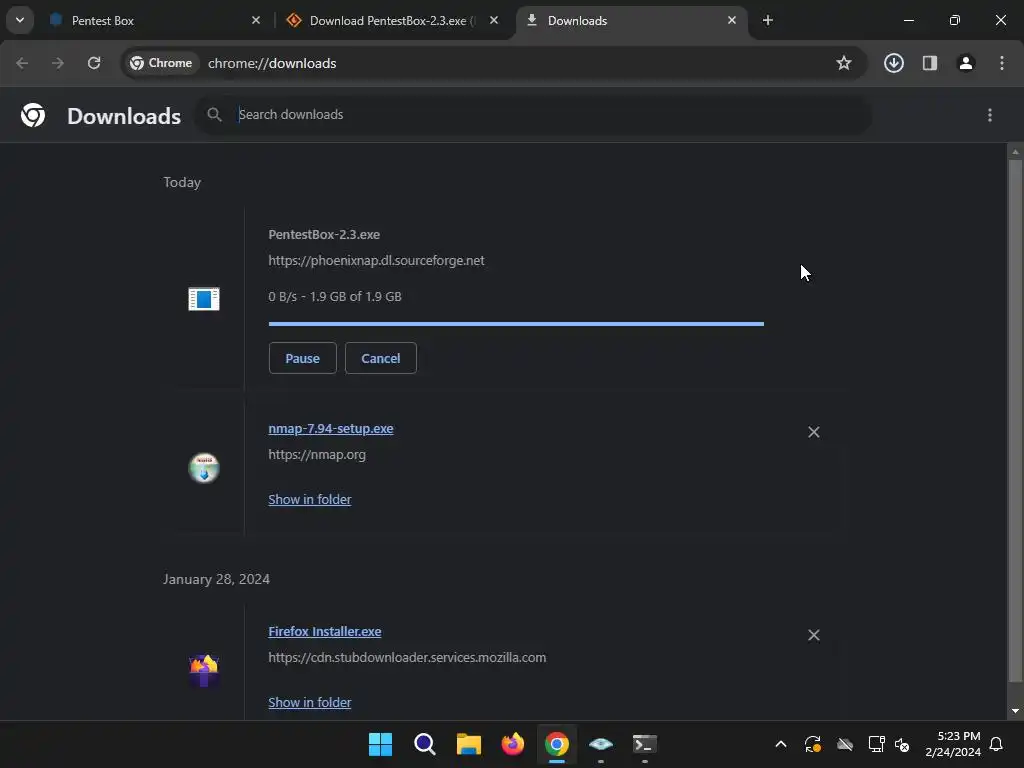
Task: Click the https://nmap.org source URL
Action: (317, 455)
